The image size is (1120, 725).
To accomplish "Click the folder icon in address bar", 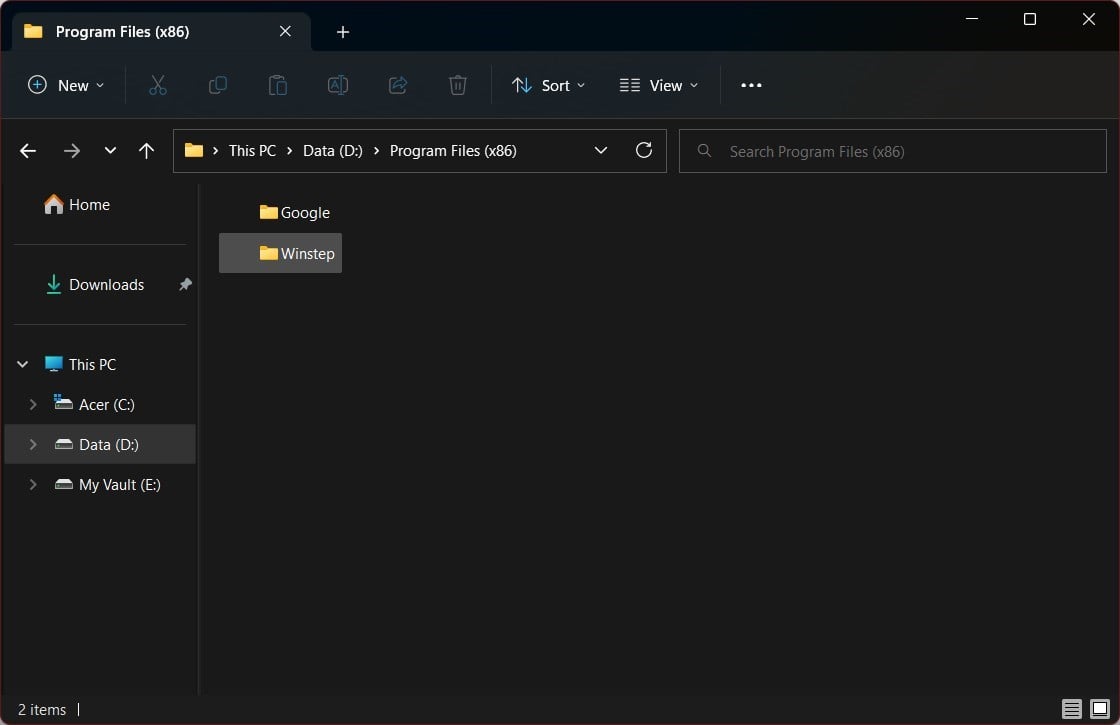I will (x=194, y=150).
